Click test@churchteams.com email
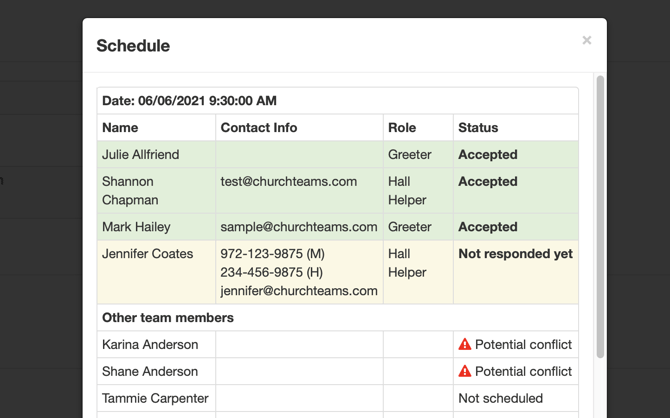The height and width of the screenshot is (418, 670). click(x=289, y=182)
